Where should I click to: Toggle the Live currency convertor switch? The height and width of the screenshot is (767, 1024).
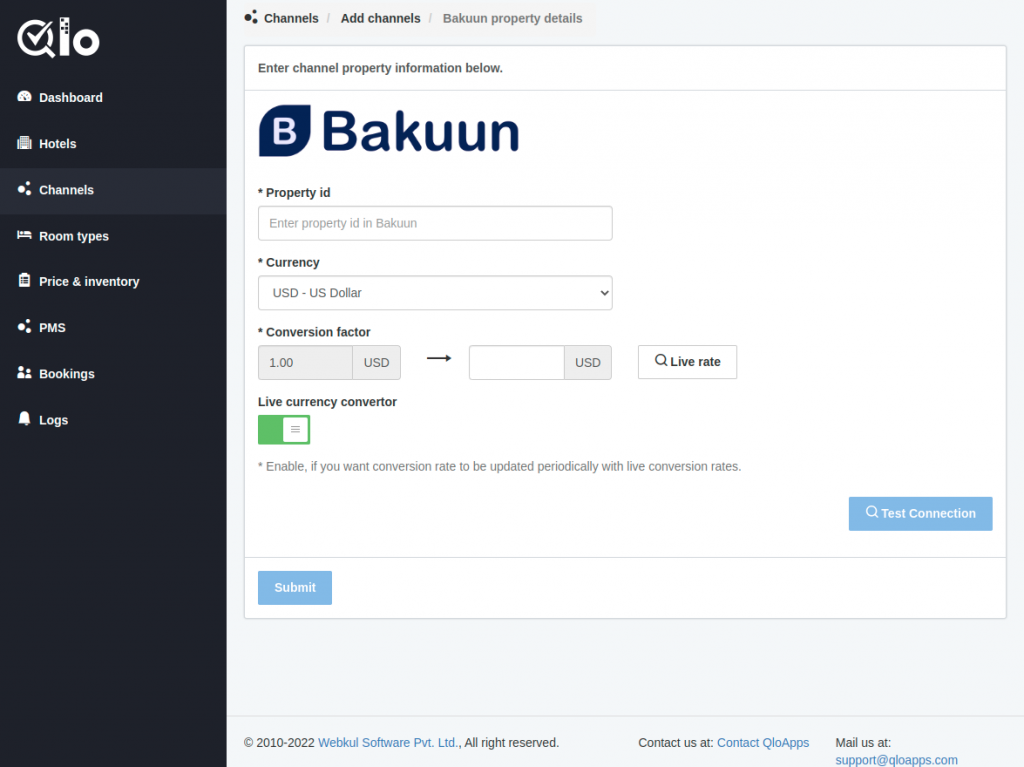(x=284, y=430)
